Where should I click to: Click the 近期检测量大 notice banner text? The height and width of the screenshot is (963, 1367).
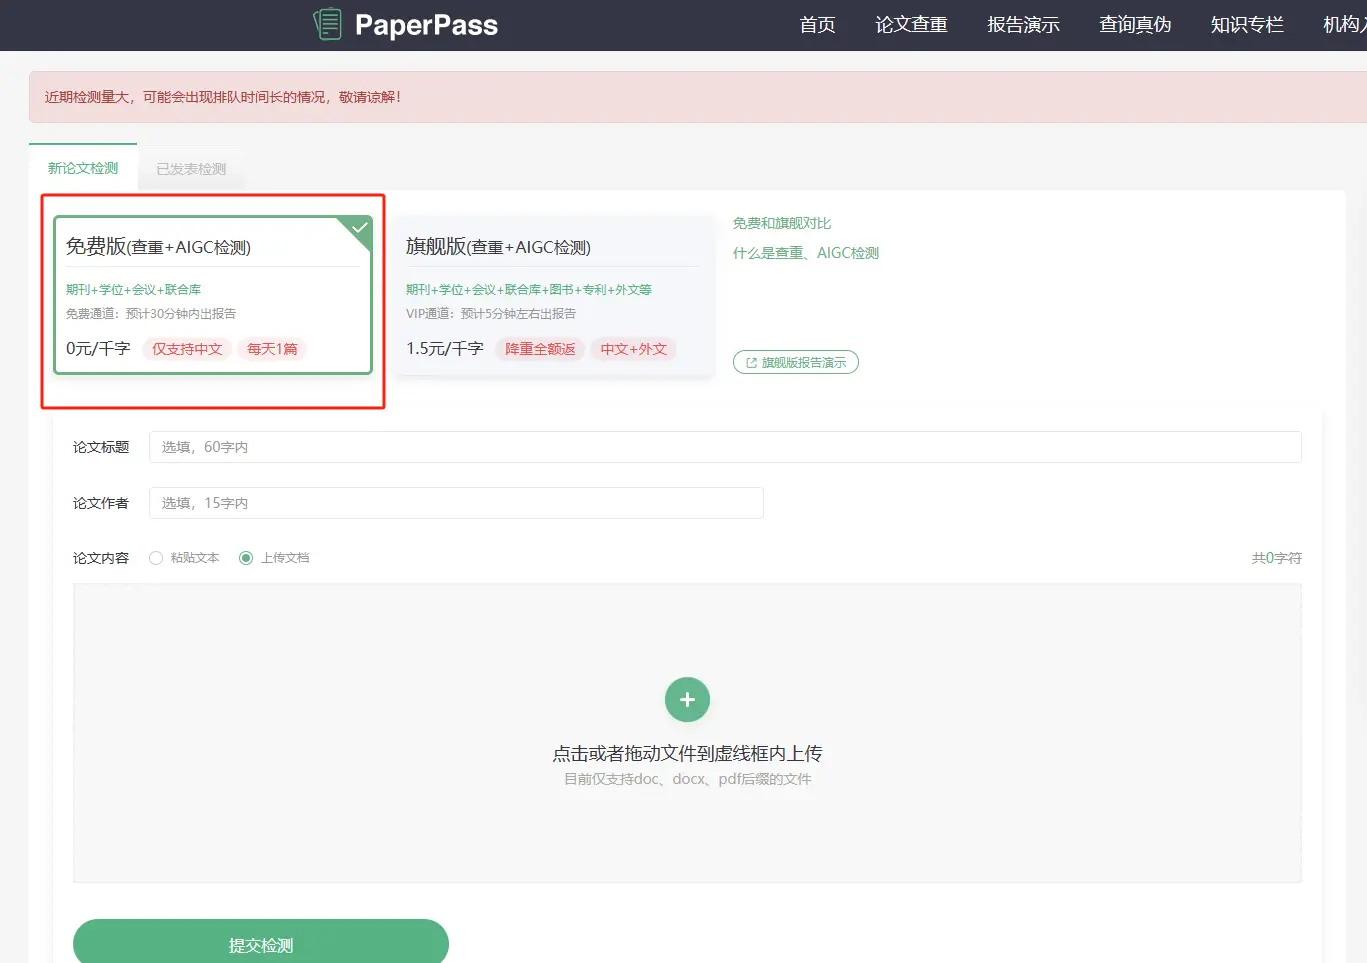[x=223, y=97]
